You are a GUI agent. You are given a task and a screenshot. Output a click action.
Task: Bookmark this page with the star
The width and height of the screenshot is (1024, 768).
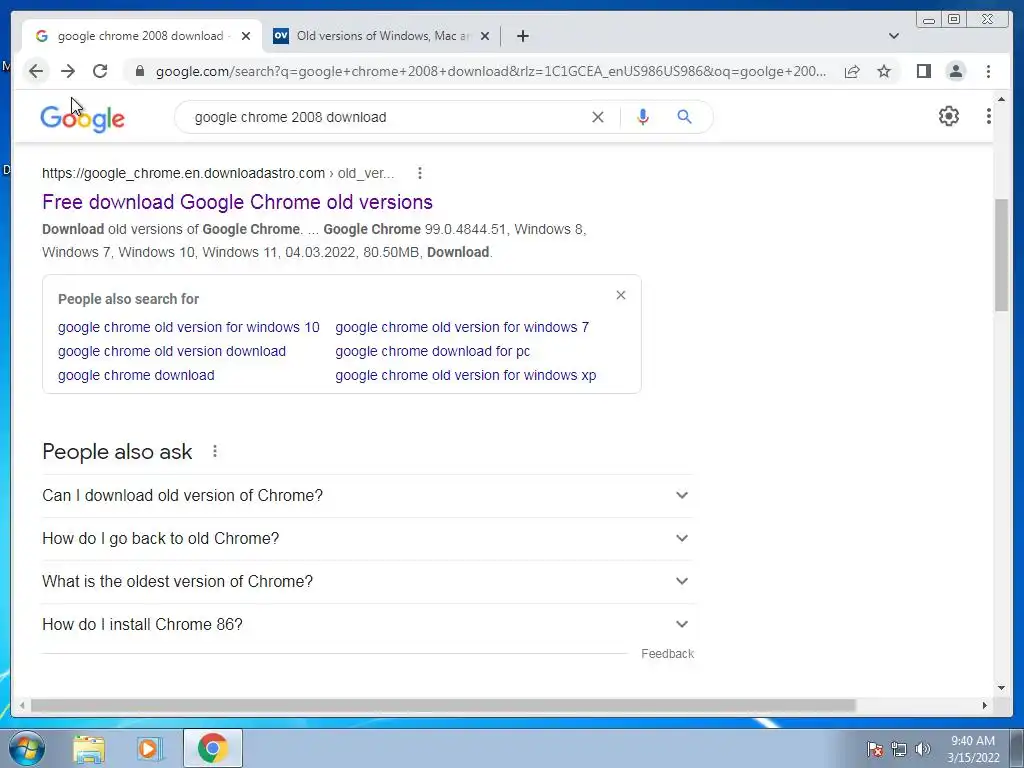[884, 71]
